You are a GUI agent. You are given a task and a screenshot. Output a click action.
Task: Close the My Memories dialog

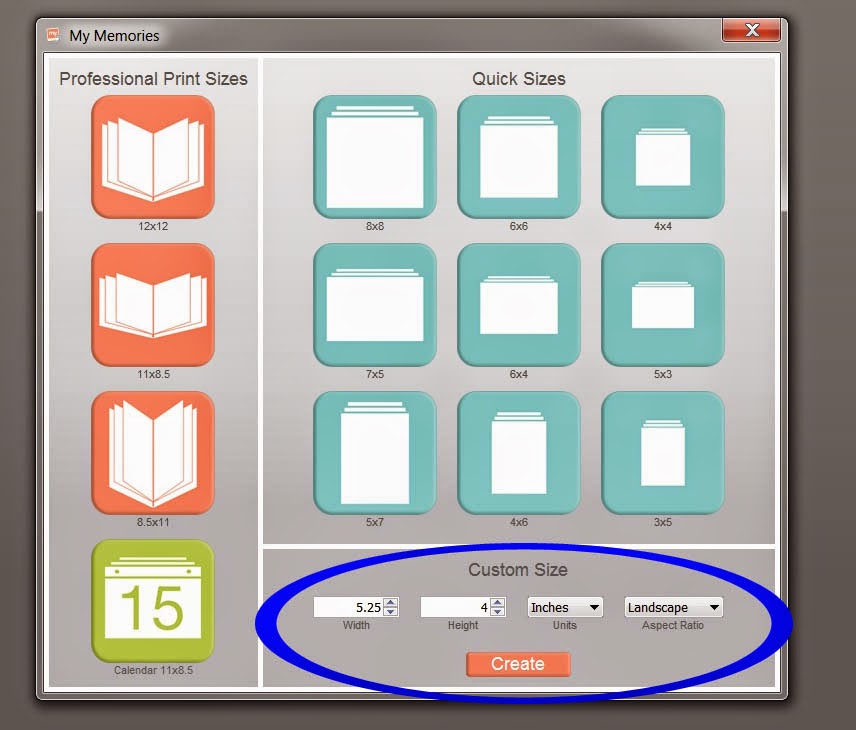(751, 30)
